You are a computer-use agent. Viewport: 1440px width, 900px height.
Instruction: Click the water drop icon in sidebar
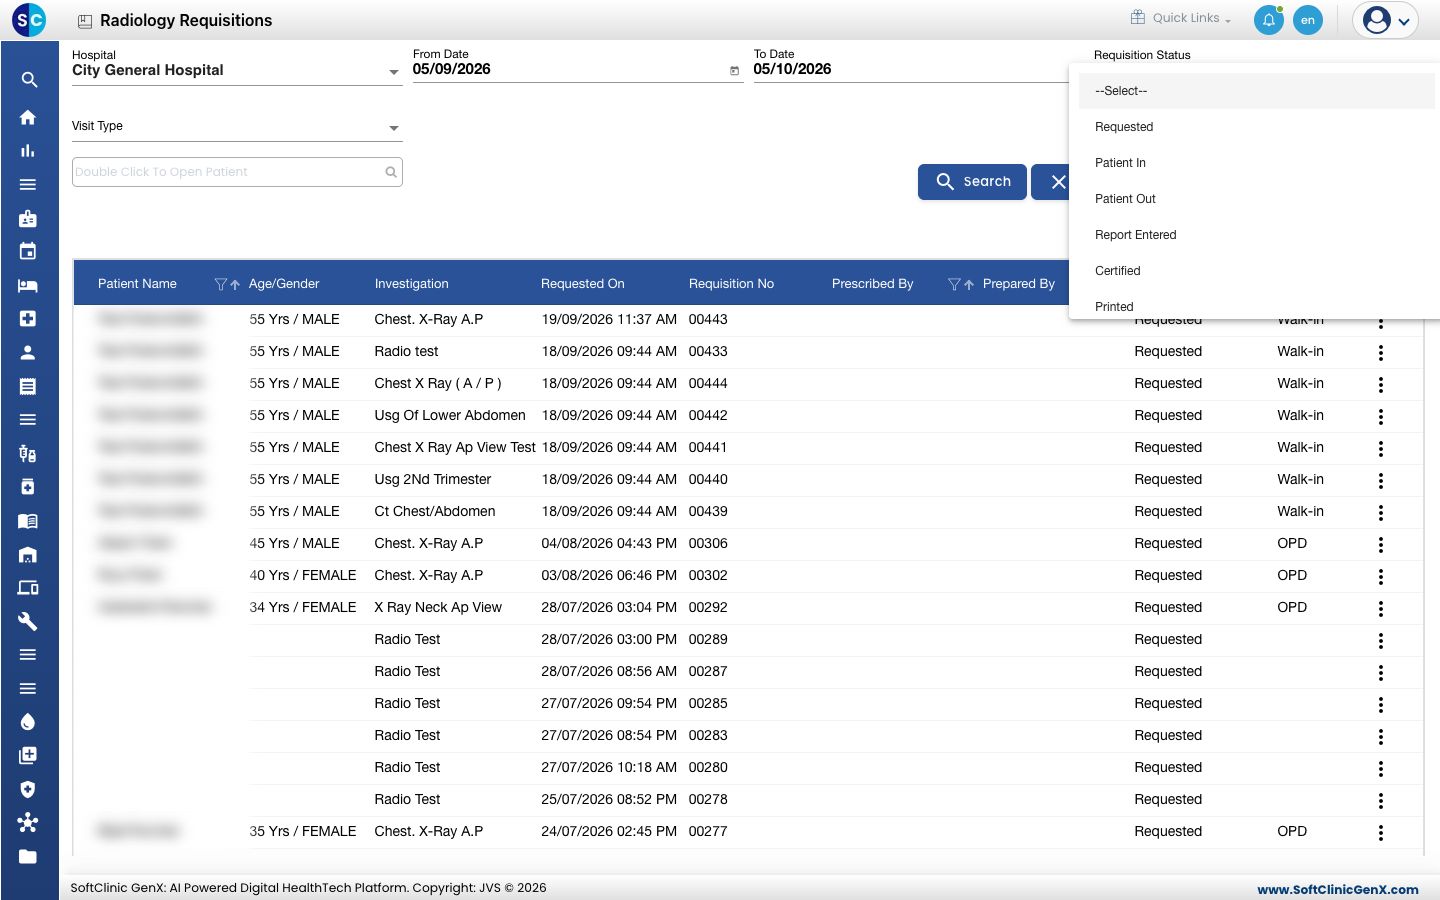[x=28, y=722]
